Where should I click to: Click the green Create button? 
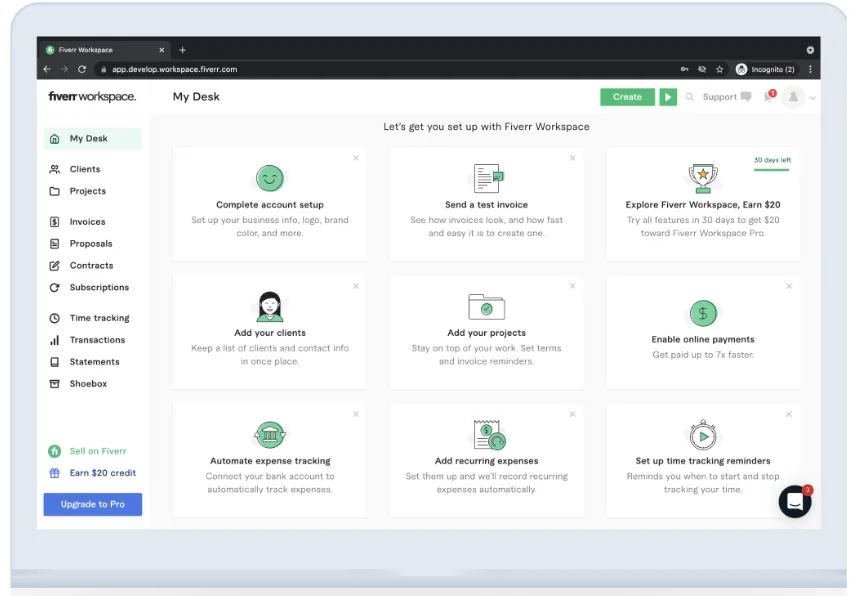click(627, 97)
